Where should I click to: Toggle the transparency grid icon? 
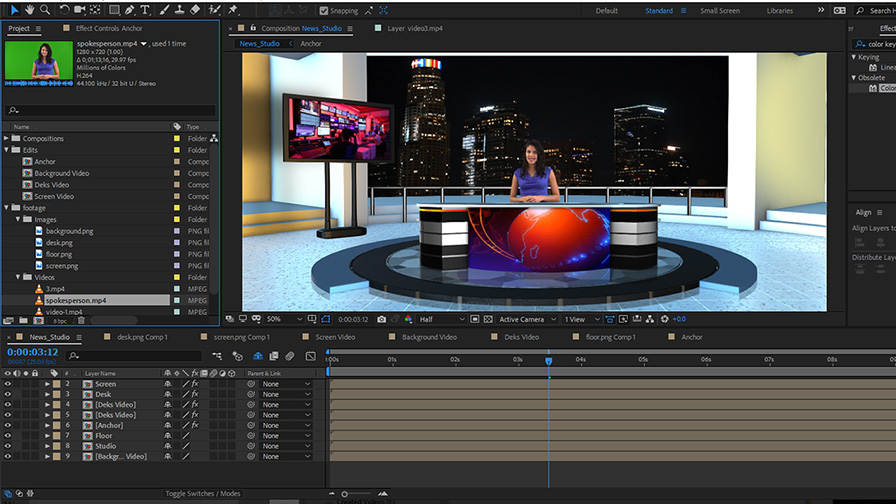(x=488, y=319)
